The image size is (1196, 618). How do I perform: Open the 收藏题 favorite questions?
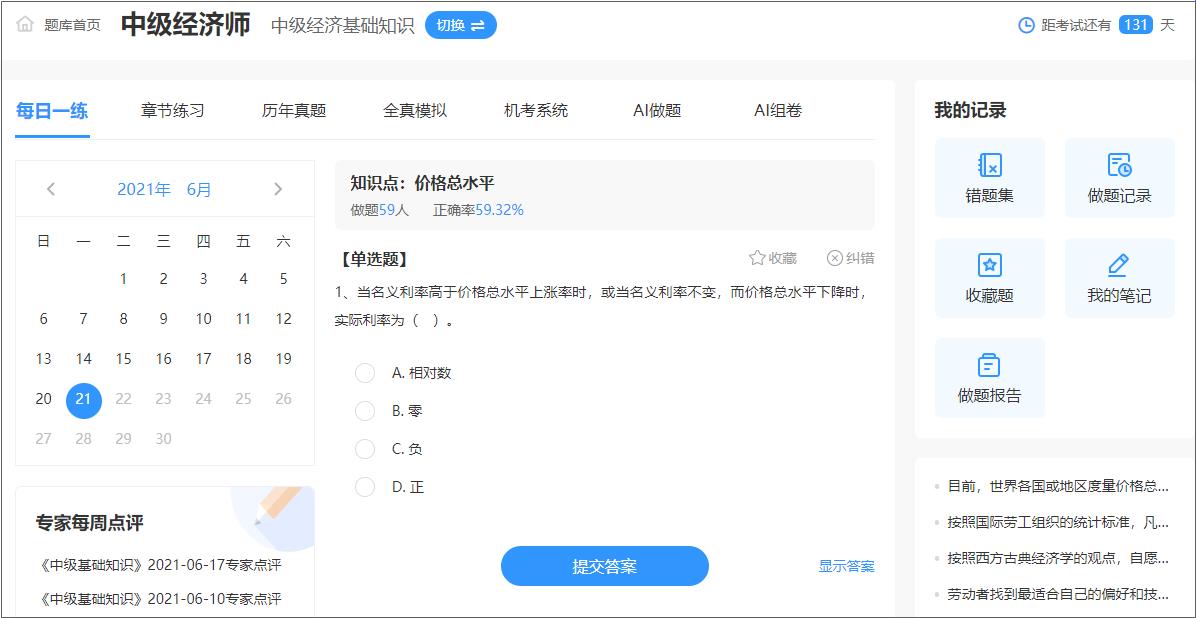[x=989, y=277]
